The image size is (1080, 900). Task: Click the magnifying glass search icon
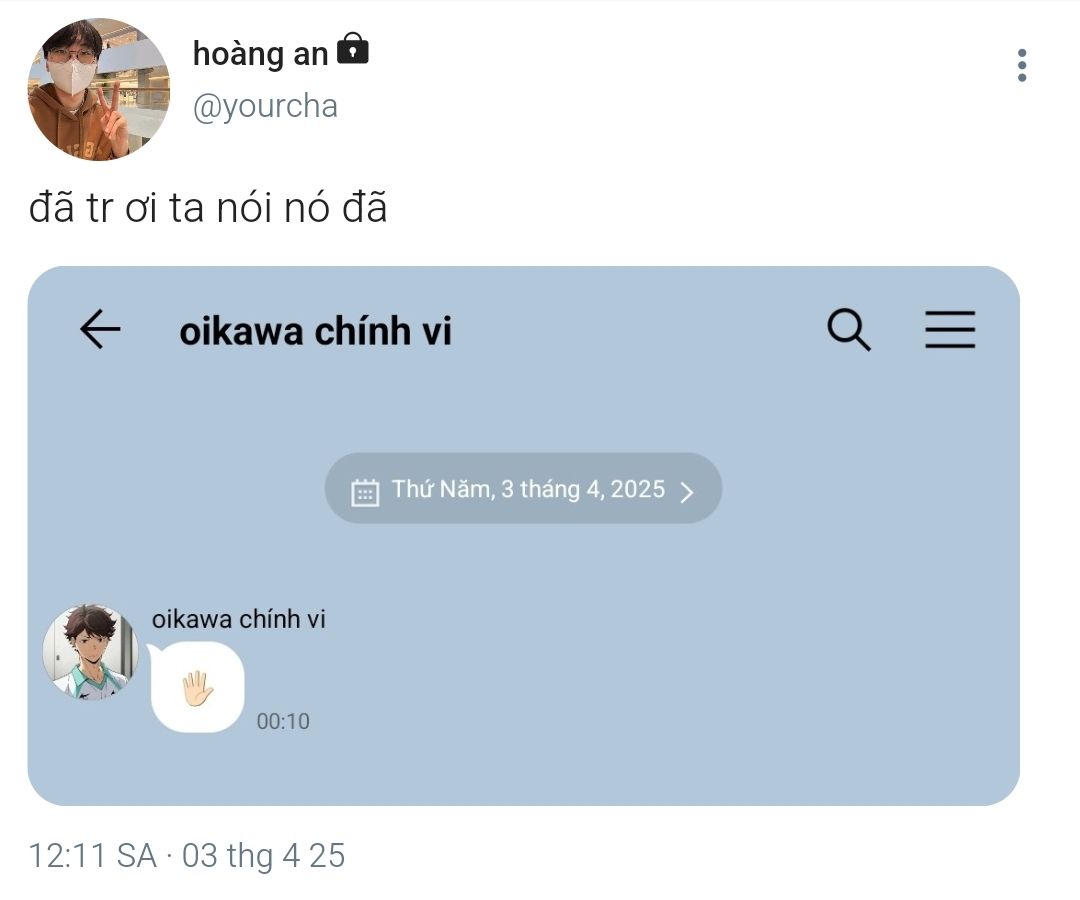point(849,329)
